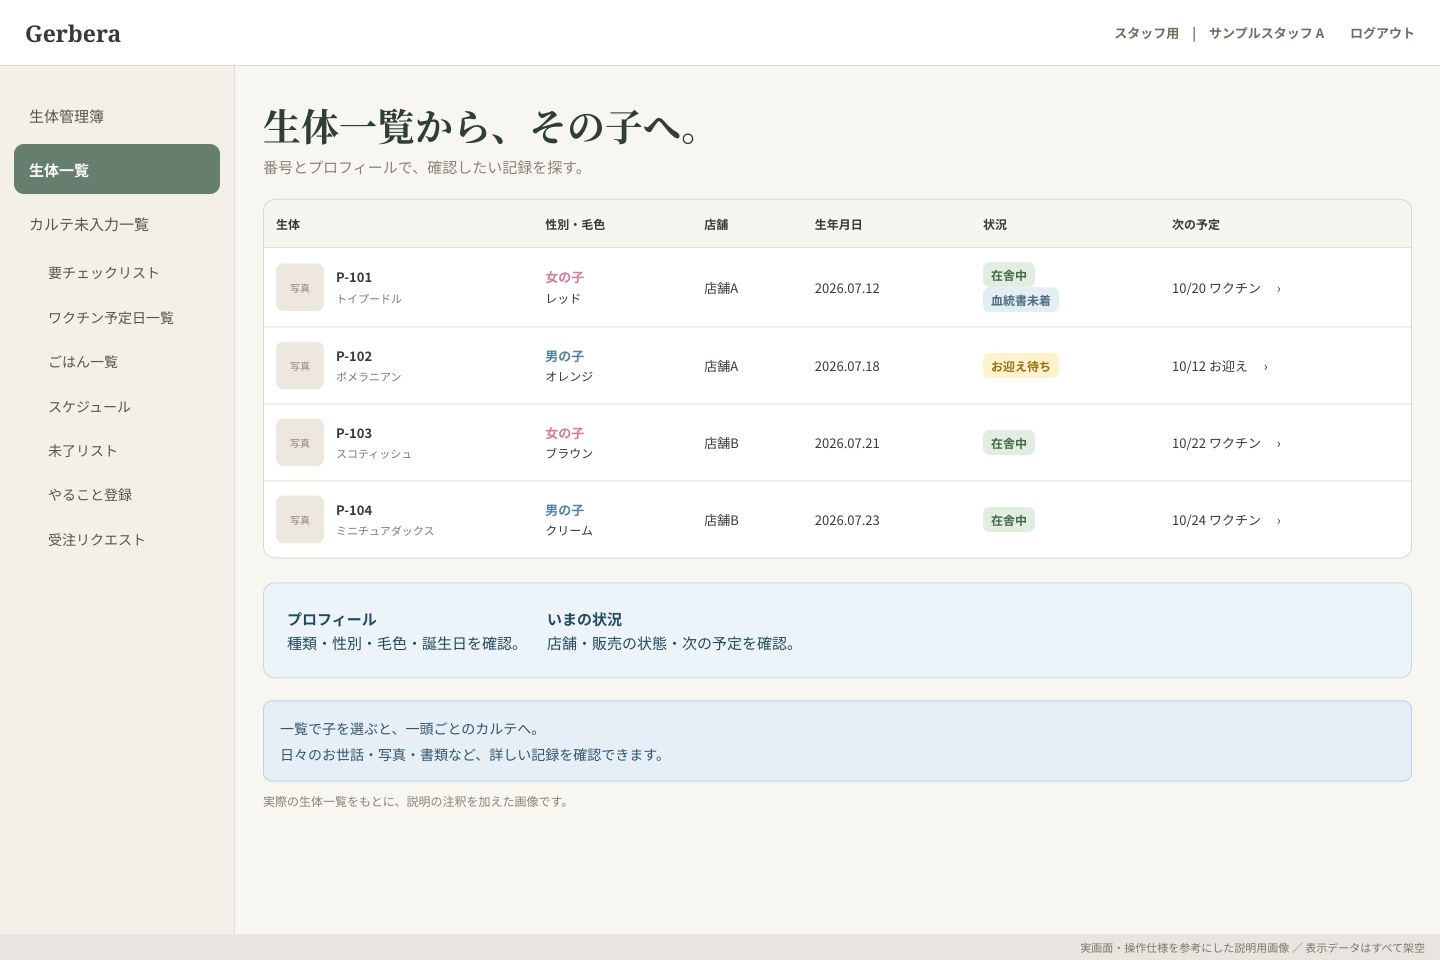
Task: Click the スタッフ用 header label
Action: (x=1147, y=33)
